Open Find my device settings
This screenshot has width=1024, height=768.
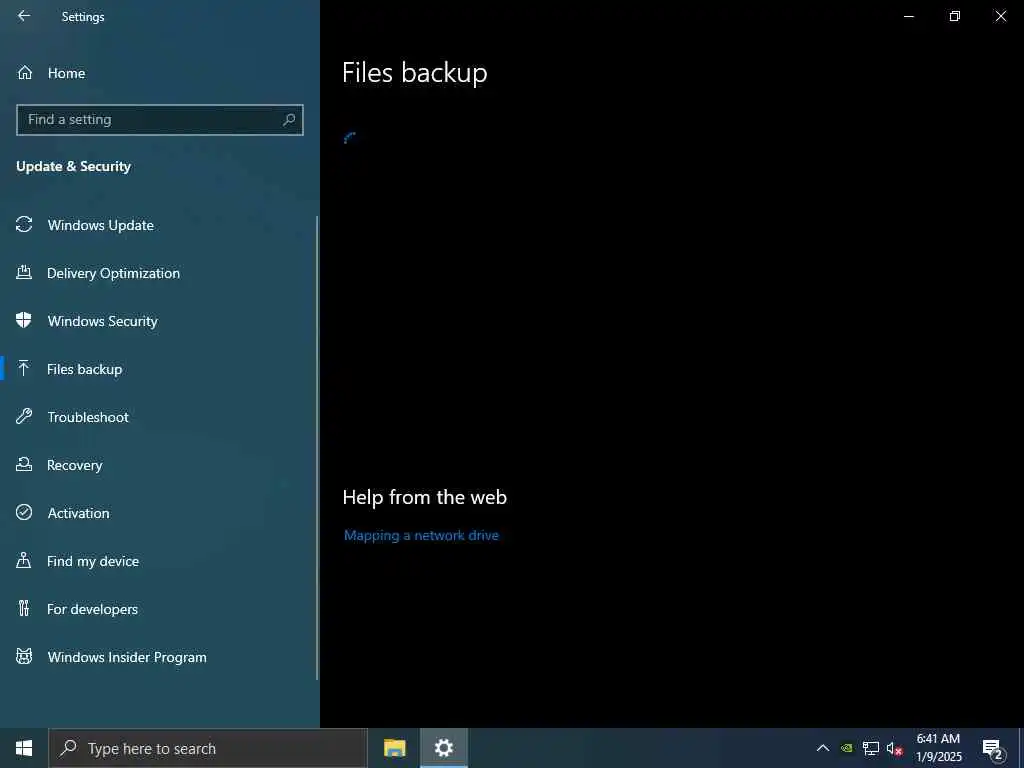click(159, 561)
